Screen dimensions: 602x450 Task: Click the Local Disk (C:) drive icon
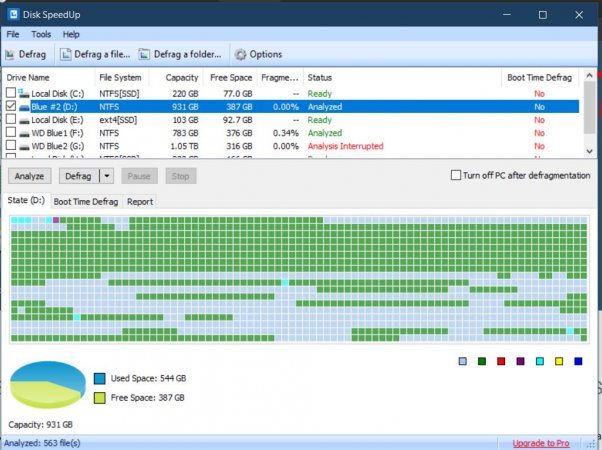24,93
